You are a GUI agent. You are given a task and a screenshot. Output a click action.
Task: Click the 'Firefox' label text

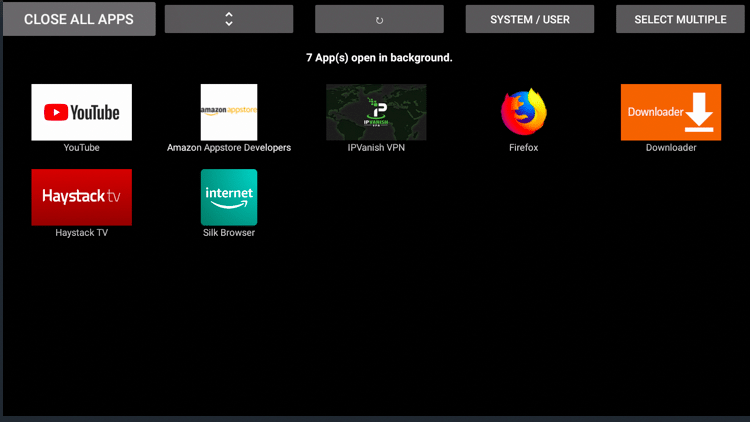[523, 147]
